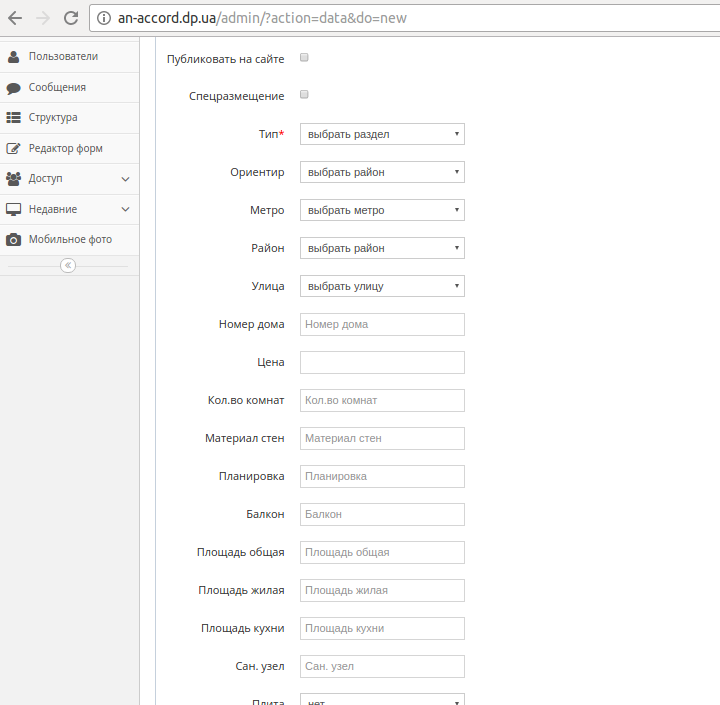This screenshot has width=720, height=705.
Task: Enable the Публиковать на сайте checkbox
Action: [304, 58]
